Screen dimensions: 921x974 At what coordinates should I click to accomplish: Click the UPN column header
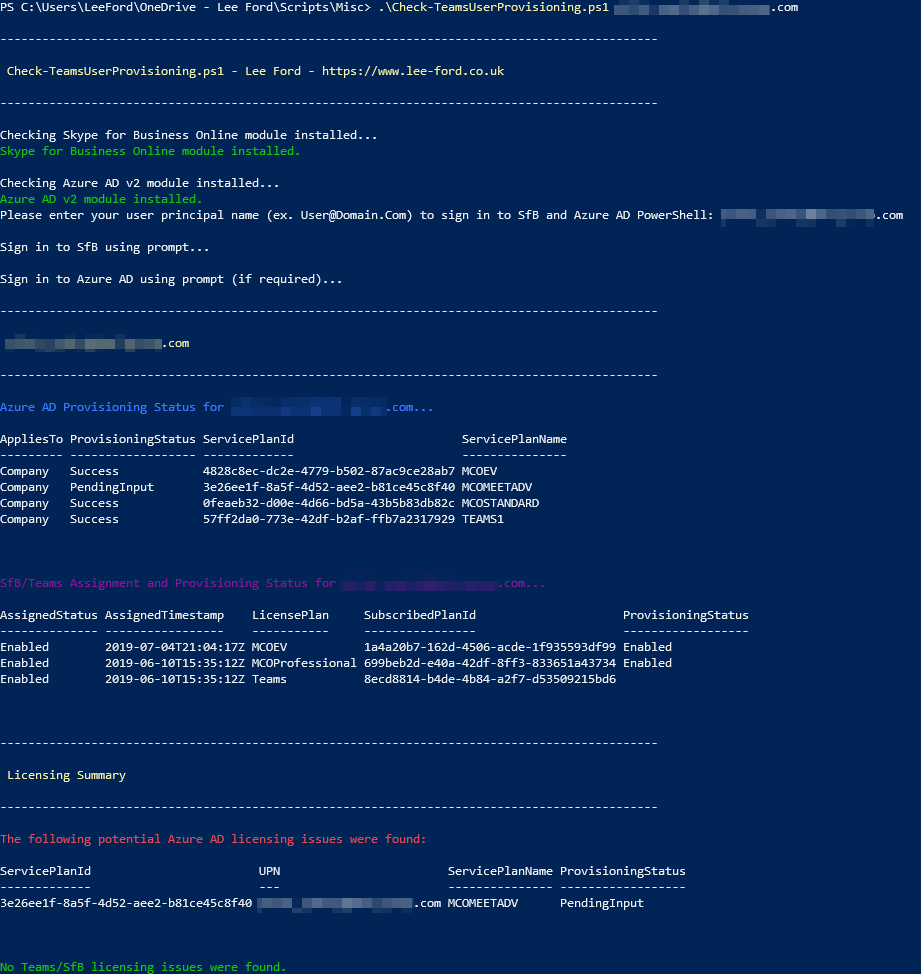pyautogui.click(x=269, y=871)
